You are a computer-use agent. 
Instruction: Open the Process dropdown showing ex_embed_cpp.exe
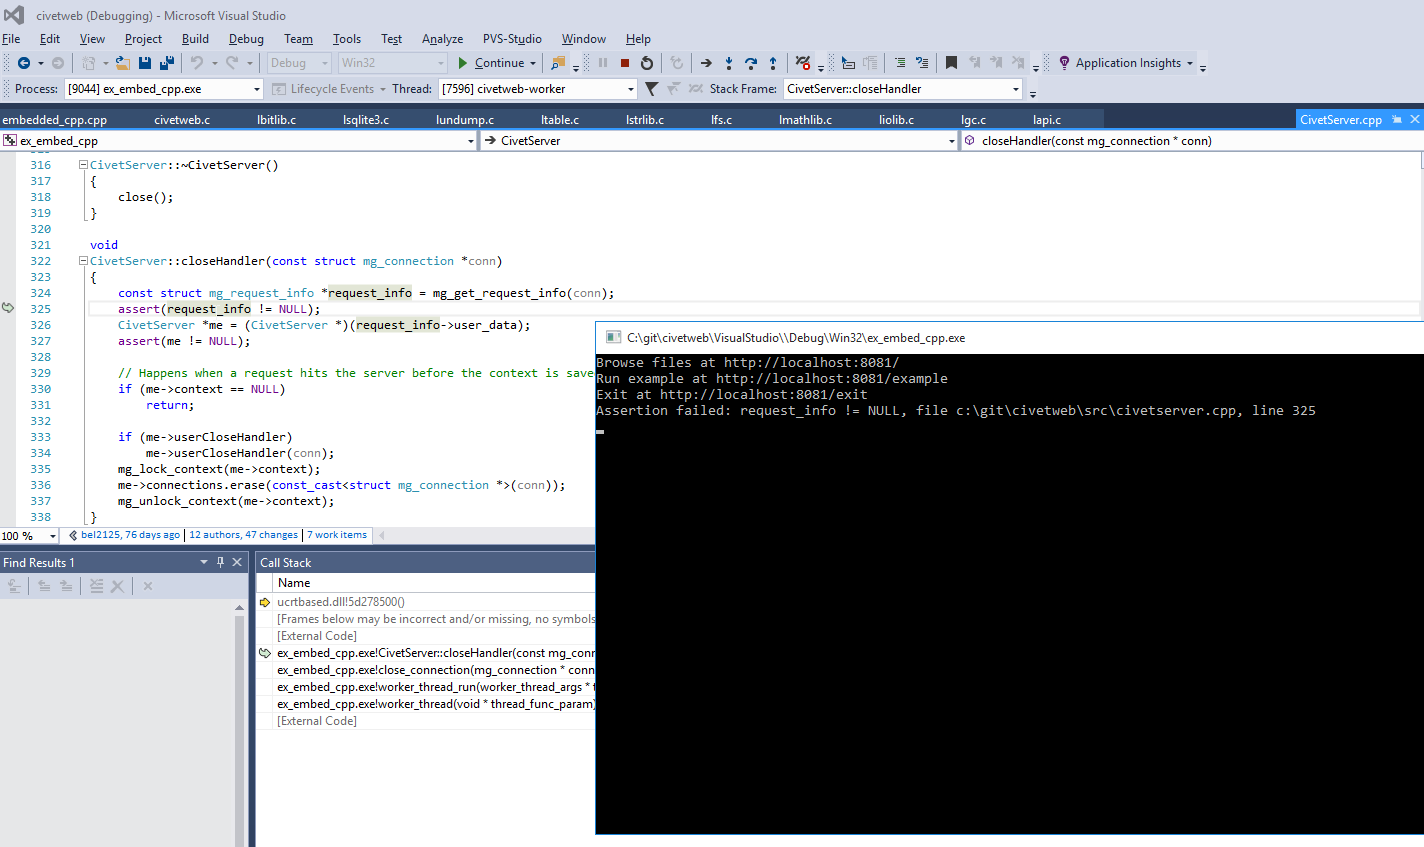257,88
